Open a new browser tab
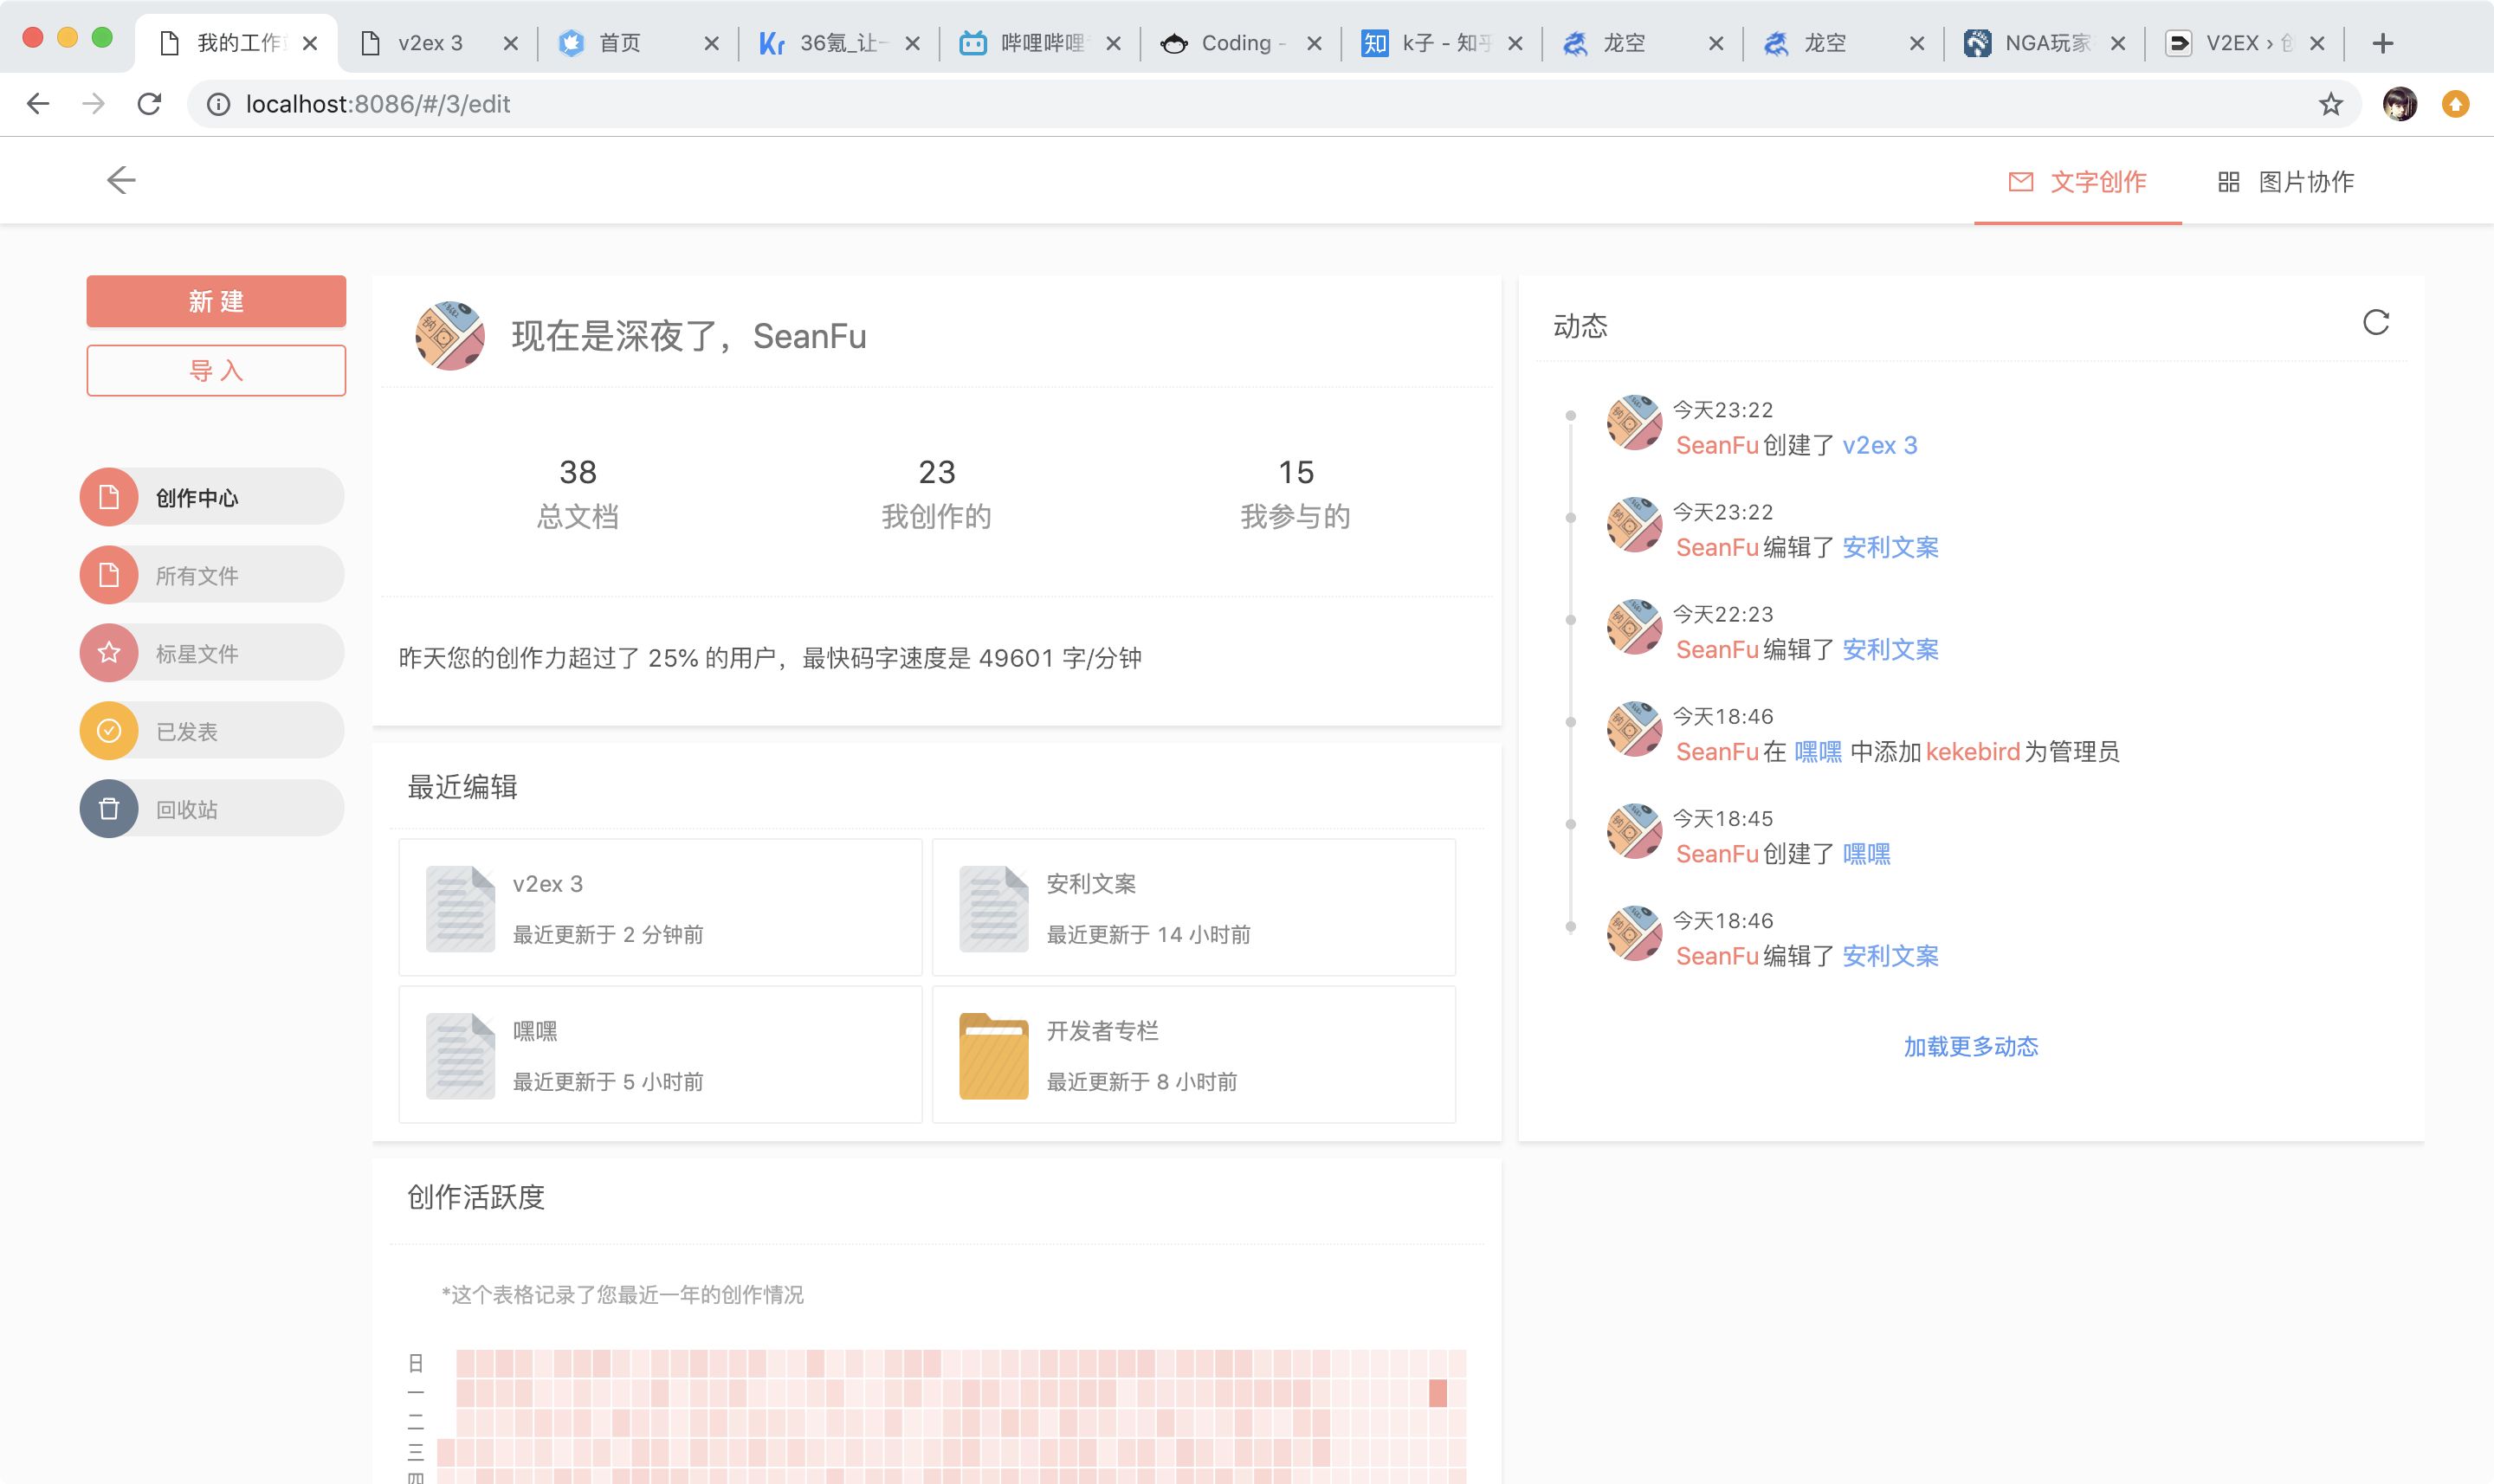2494x1484 pixels. pyautogui.click(x=2382, y=43)
